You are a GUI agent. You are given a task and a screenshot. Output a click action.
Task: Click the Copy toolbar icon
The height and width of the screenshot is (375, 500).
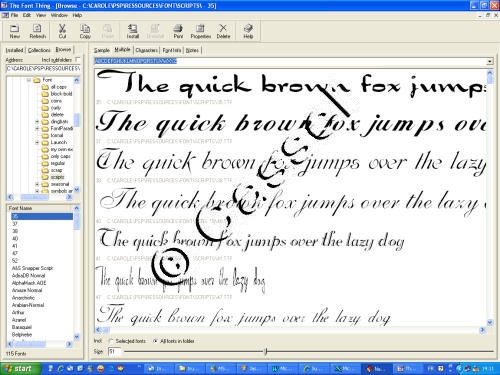[x=85, y=31]
